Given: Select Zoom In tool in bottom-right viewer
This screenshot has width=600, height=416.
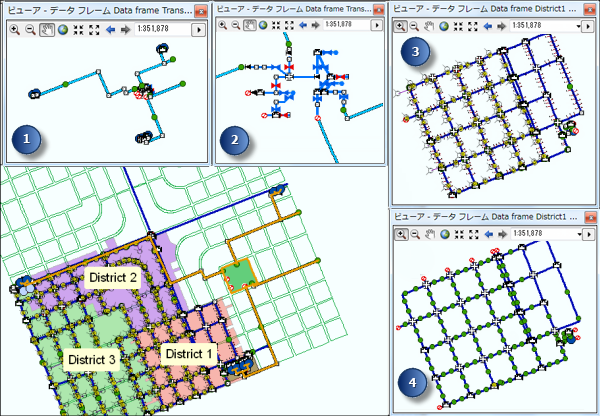Looking at the screenshot, I should [401, 234].
